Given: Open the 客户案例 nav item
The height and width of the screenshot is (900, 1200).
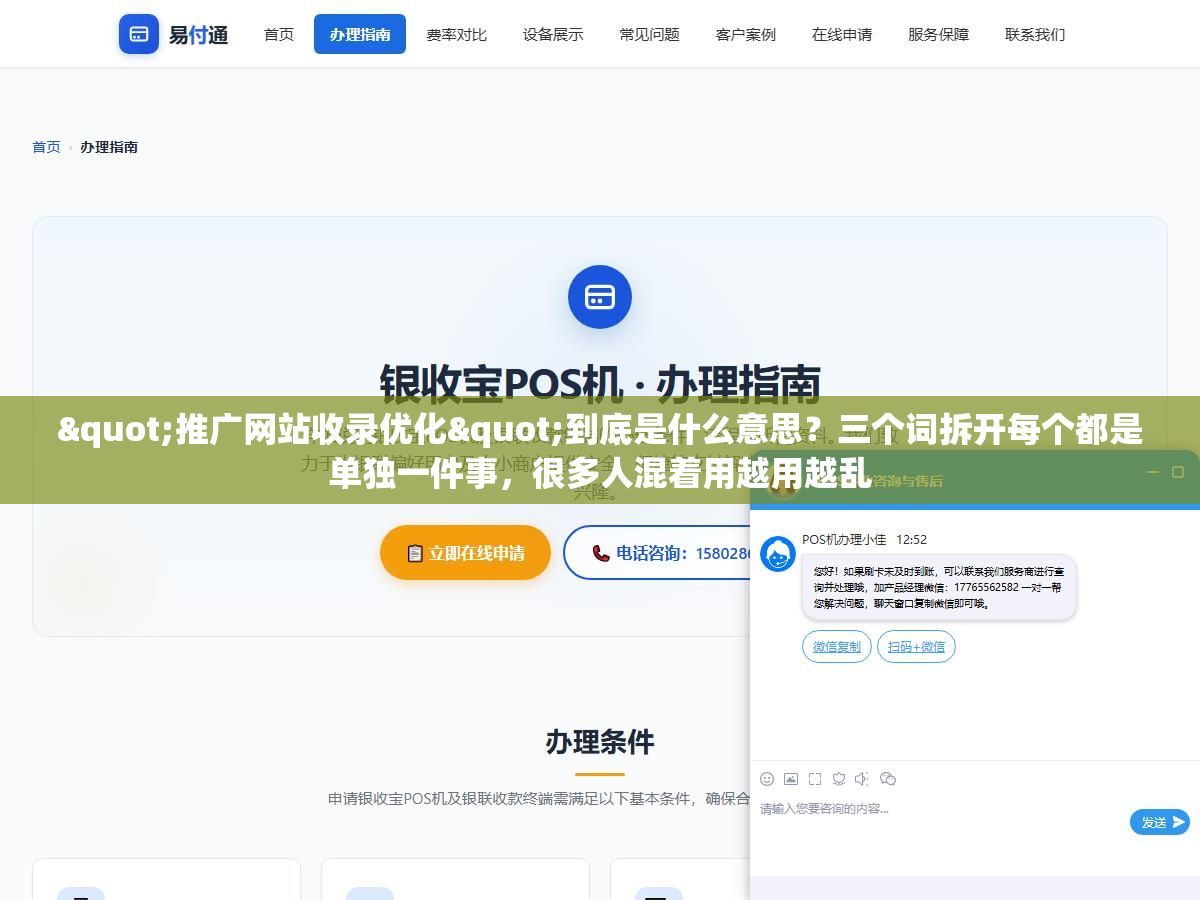Looking at the screenshot, I should click(746, 34).
